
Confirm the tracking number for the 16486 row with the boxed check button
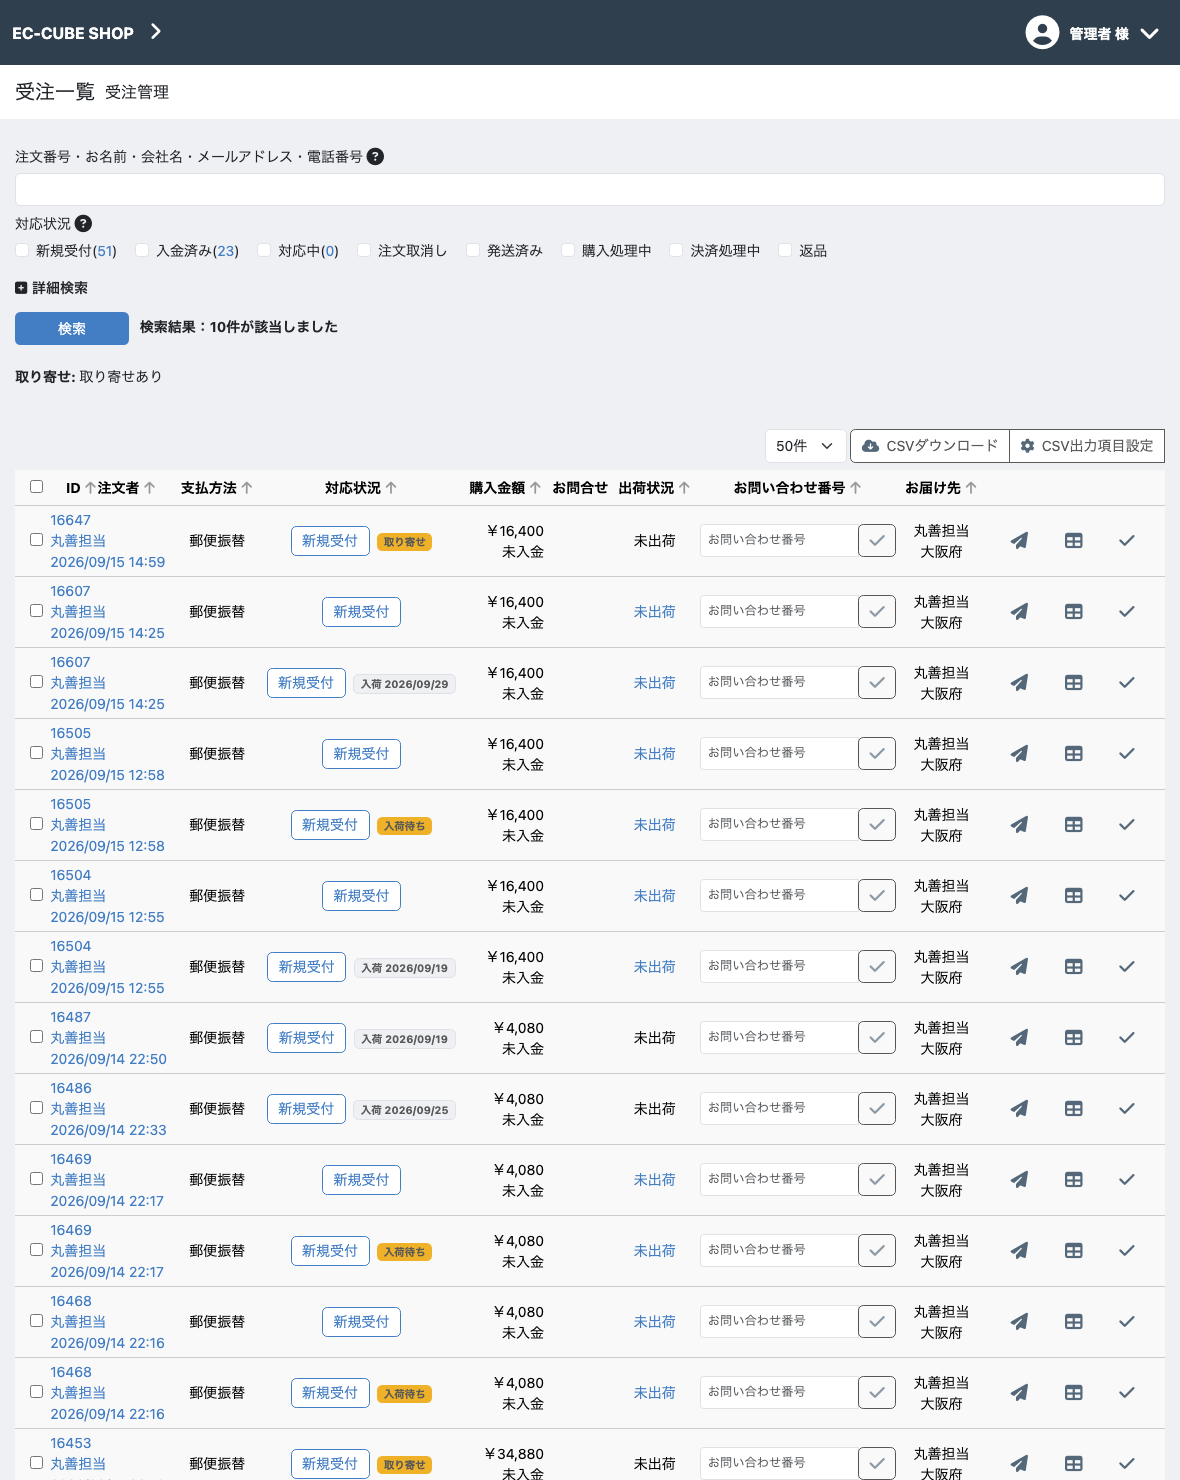877,1109
